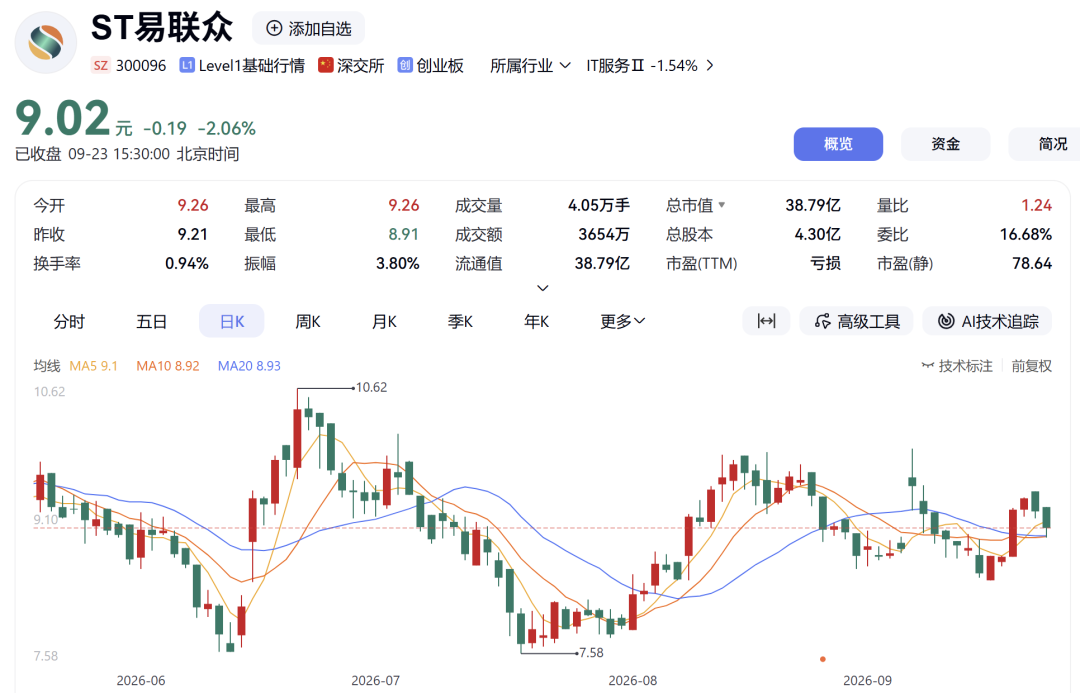
Task: Click the orange event dot on the chart
Action: [x=822, y=659]
